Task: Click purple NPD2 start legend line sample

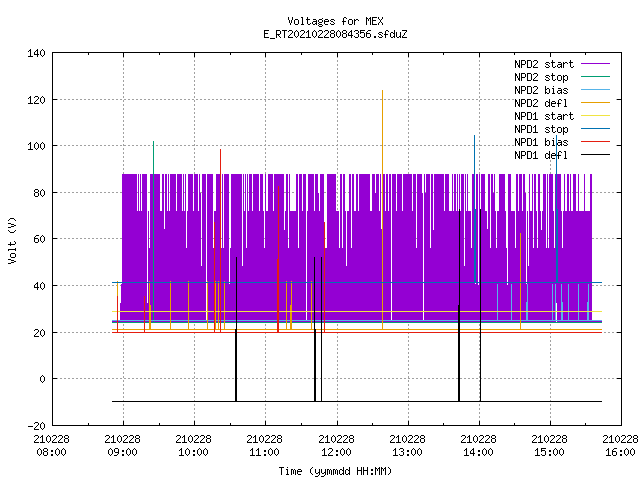Action: [596, 64]
